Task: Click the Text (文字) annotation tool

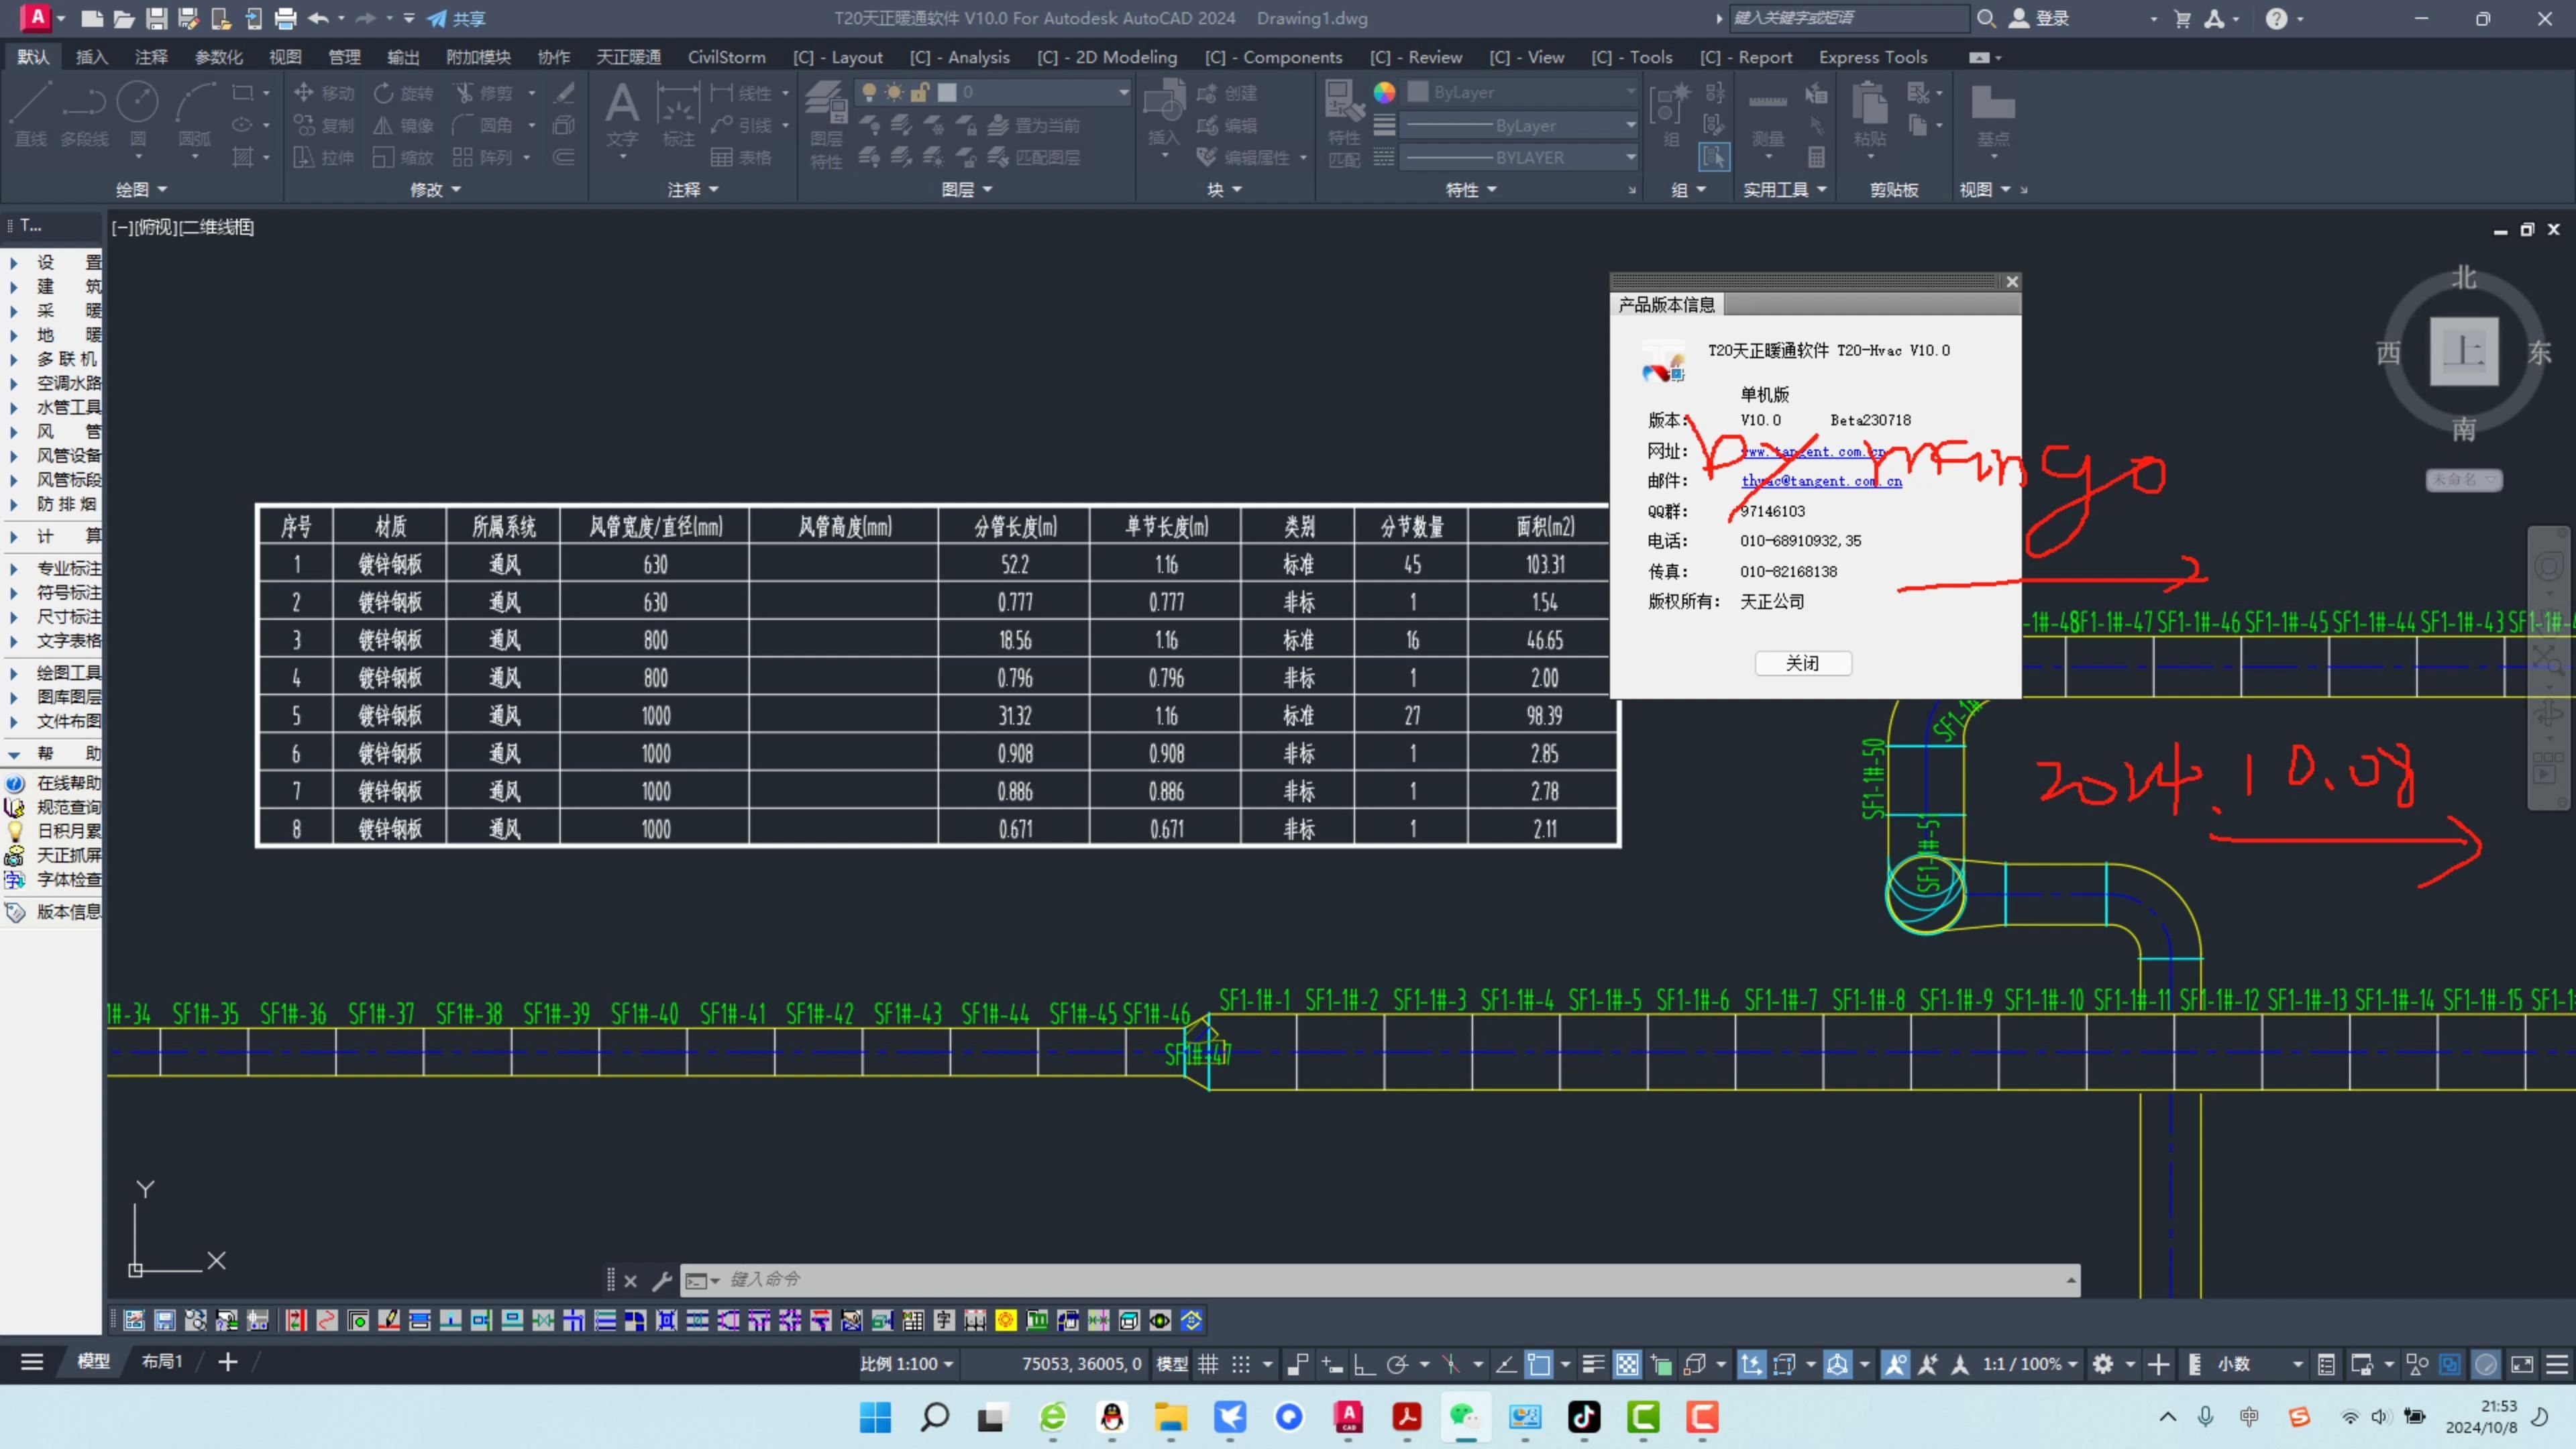Action: pos(621,114)
